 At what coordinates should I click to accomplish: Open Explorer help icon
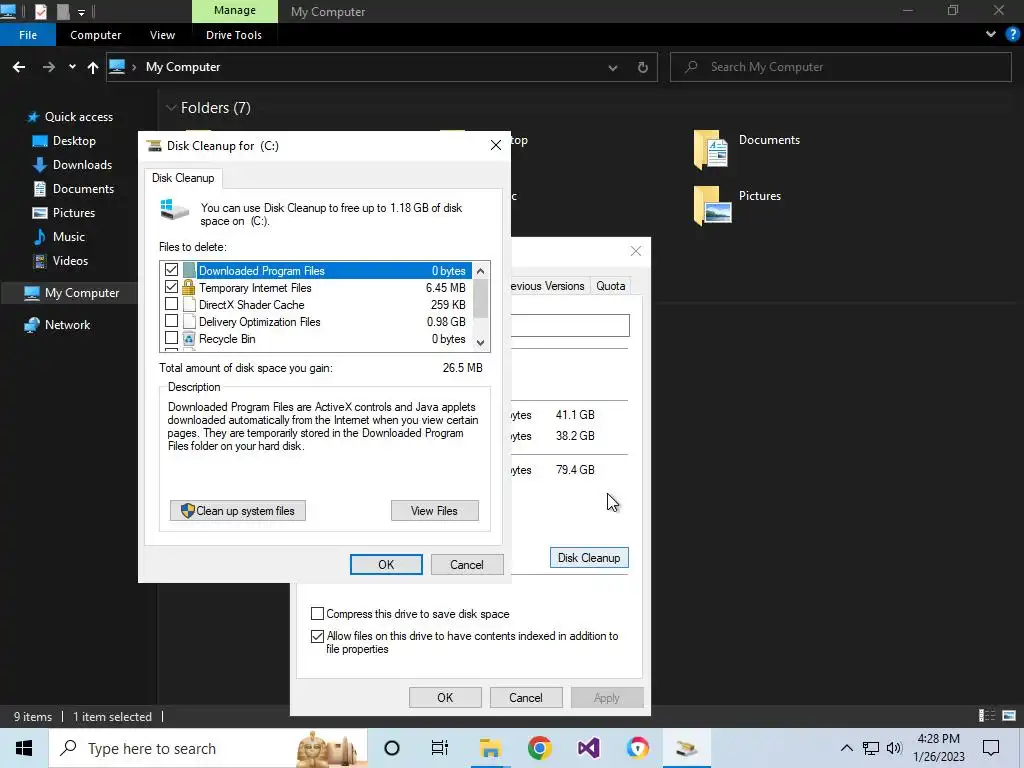[x=1012, y=35]
